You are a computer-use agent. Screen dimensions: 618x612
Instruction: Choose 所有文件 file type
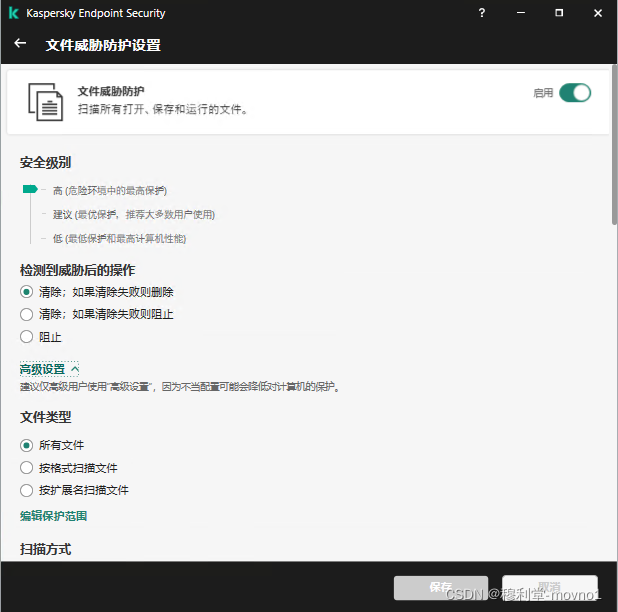pyautogui.click(x=52, y=445)
